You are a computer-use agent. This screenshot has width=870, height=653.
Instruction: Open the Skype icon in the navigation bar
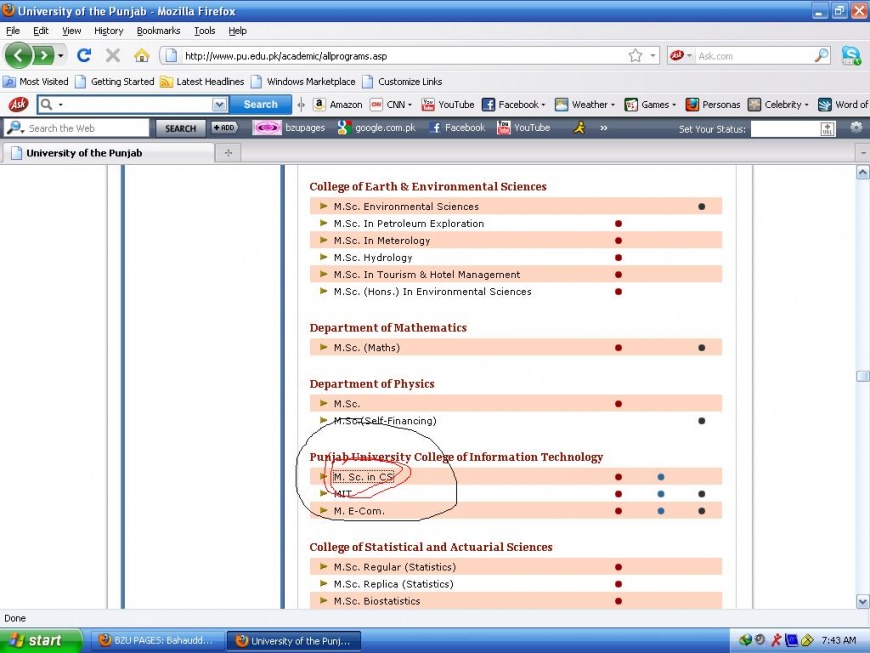851,56
